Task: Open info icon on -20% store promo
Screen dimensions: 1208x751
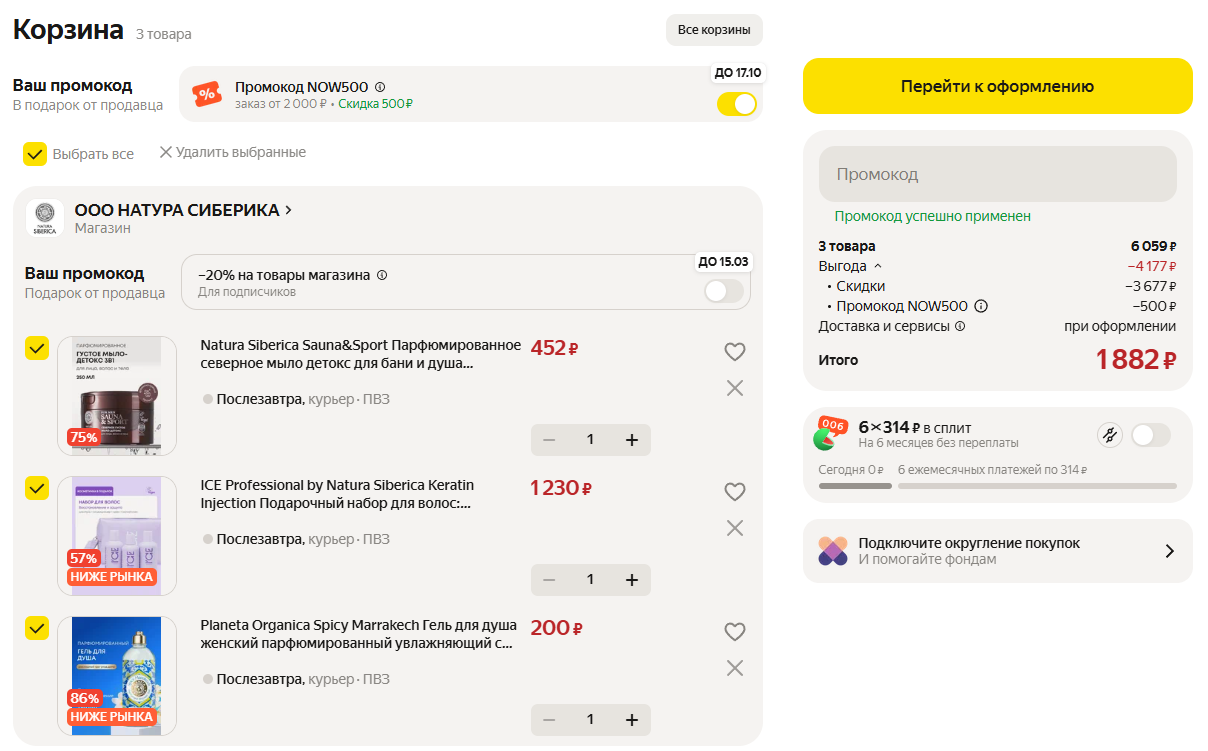Action: pos(381,274)
